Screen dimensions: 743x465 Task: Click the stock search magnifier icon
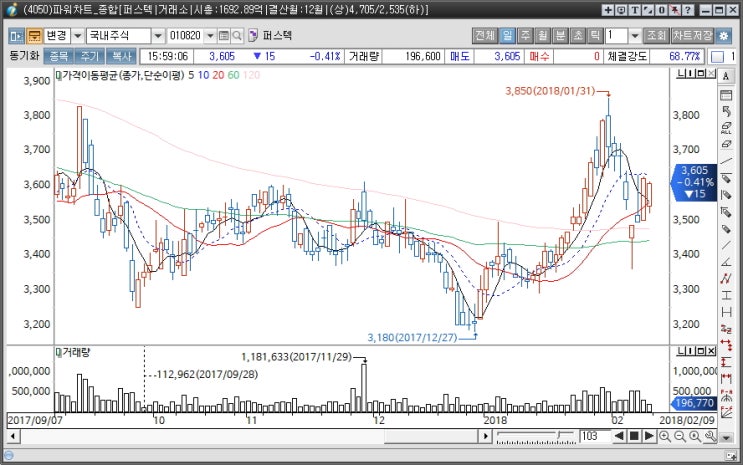tap(237, 36)
